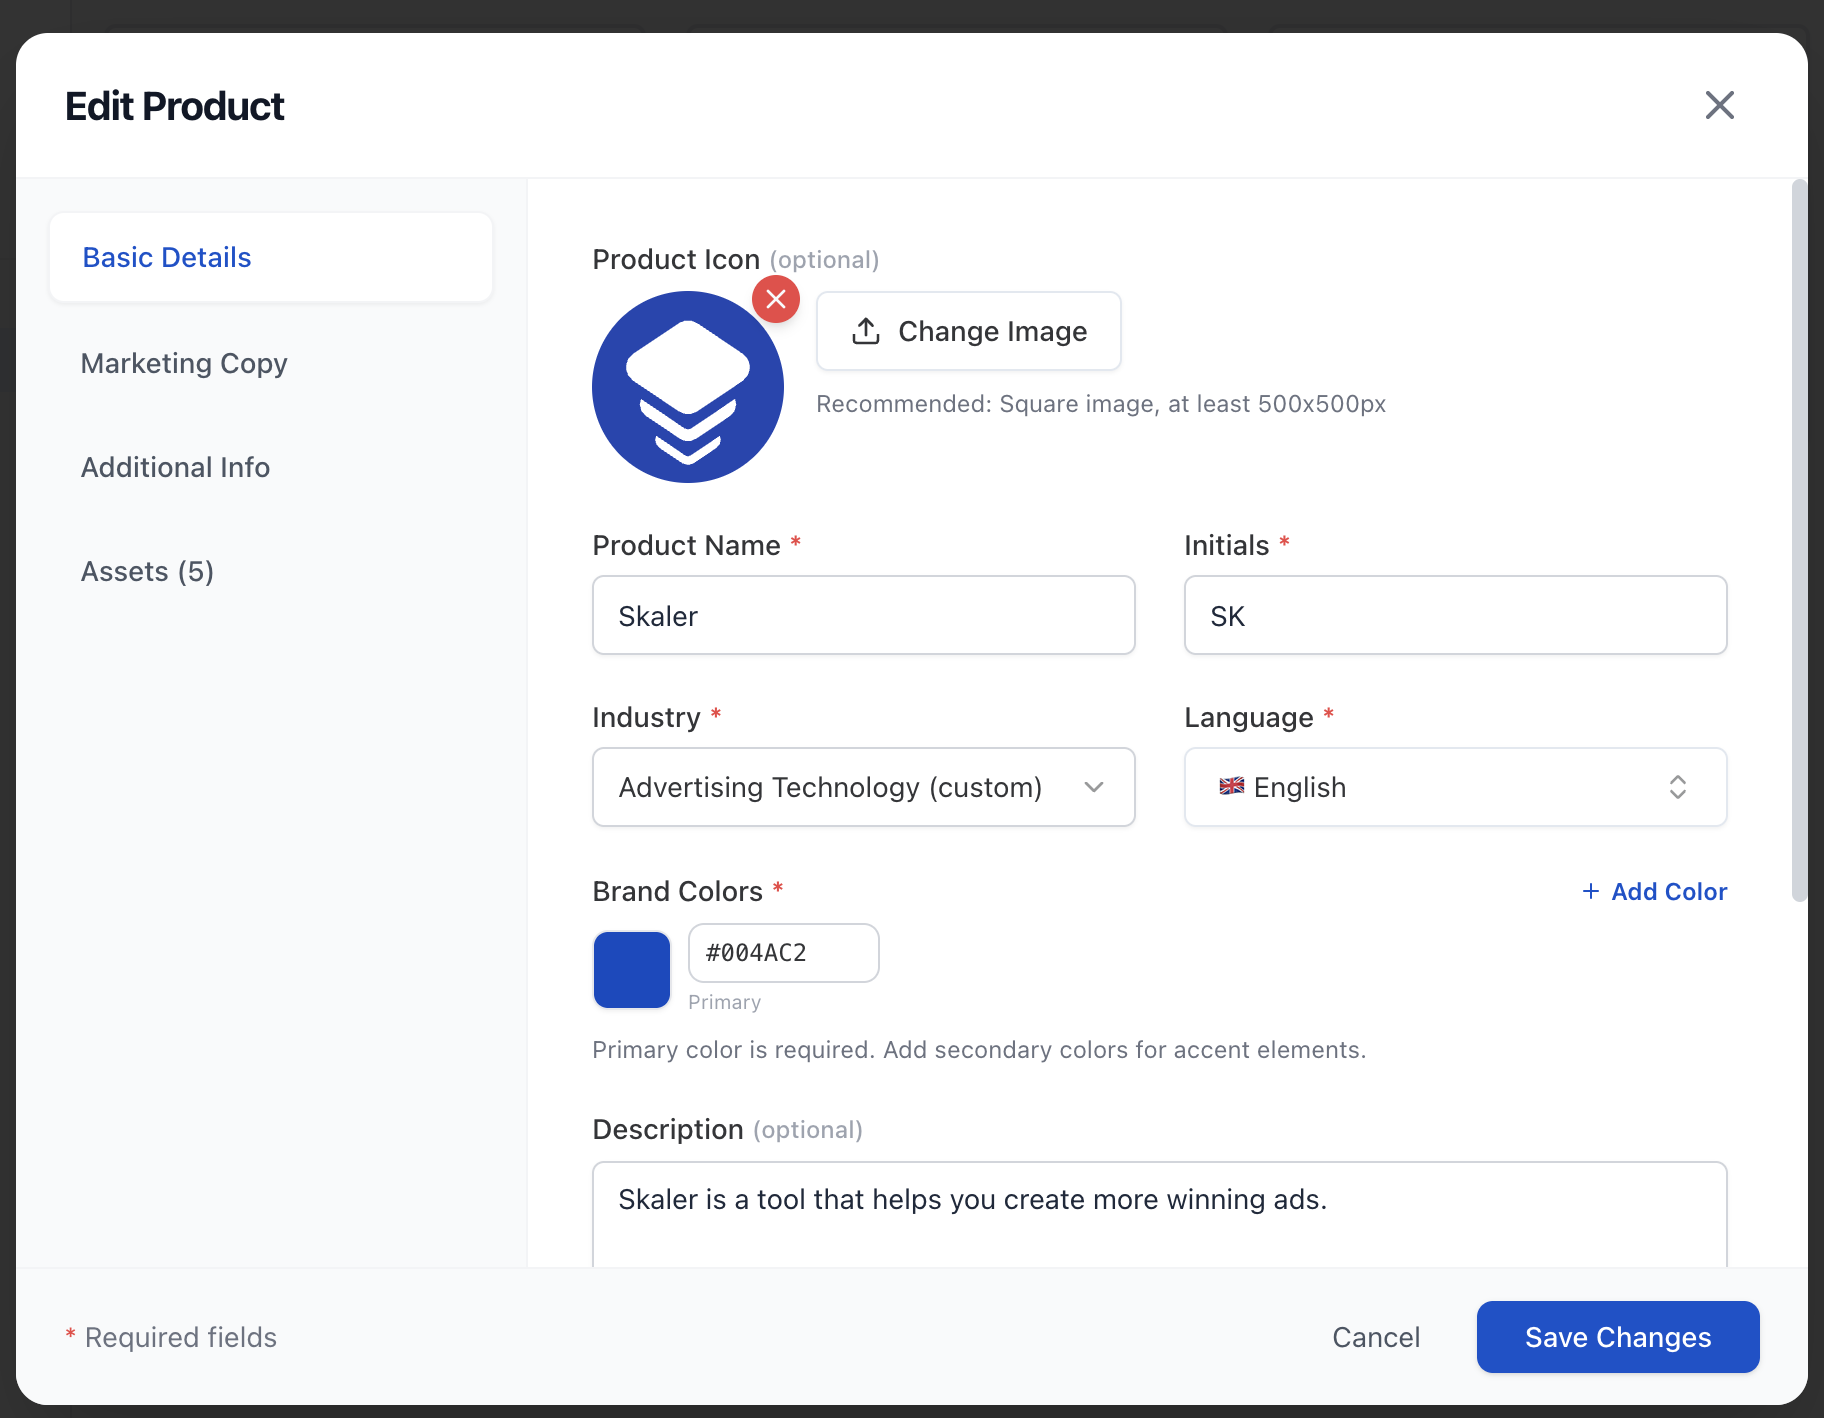Open the primary blue color swatch

[x=632, y=970]
